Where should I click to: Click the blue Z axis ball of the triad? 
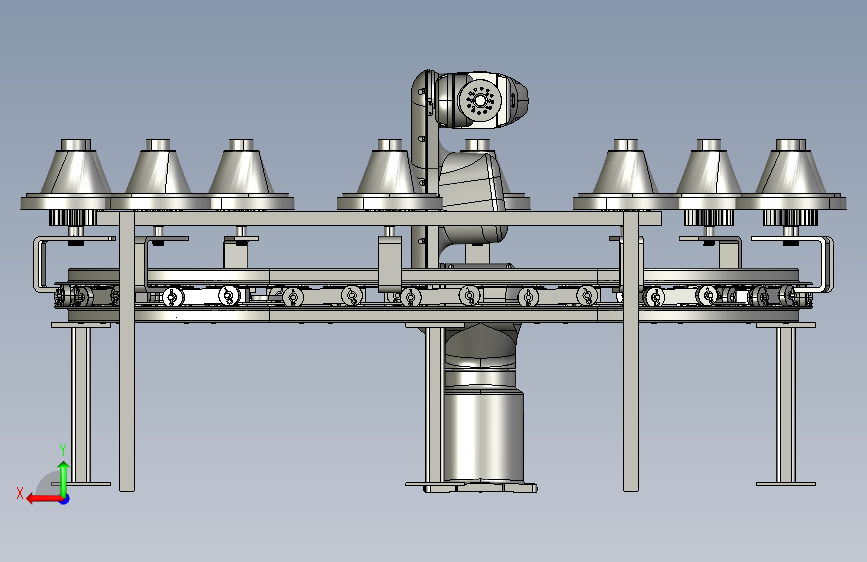(65, 499)
